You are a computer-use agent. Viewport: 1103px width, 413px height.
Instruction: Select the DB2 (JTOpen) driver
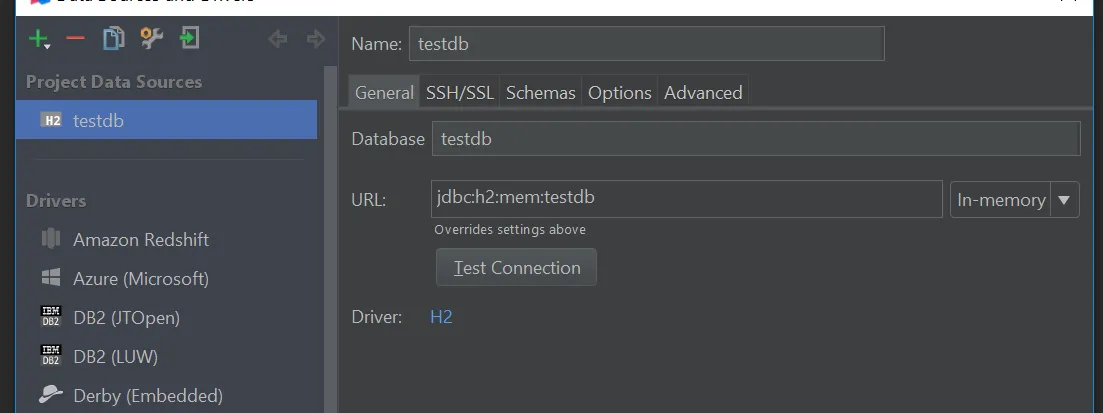pyautogui.click(x=126, y=318)
